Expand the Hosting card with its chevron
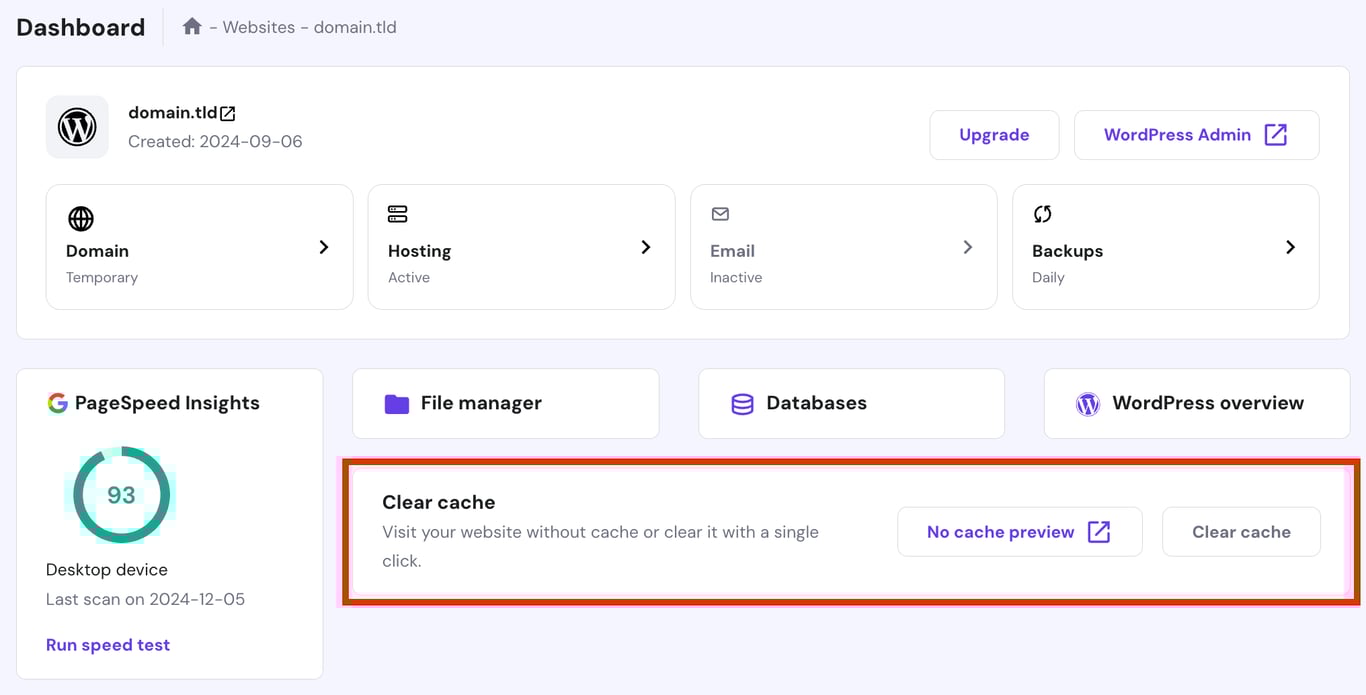The width and height of the screenshot is (1366, 695). tap(646, 247)
